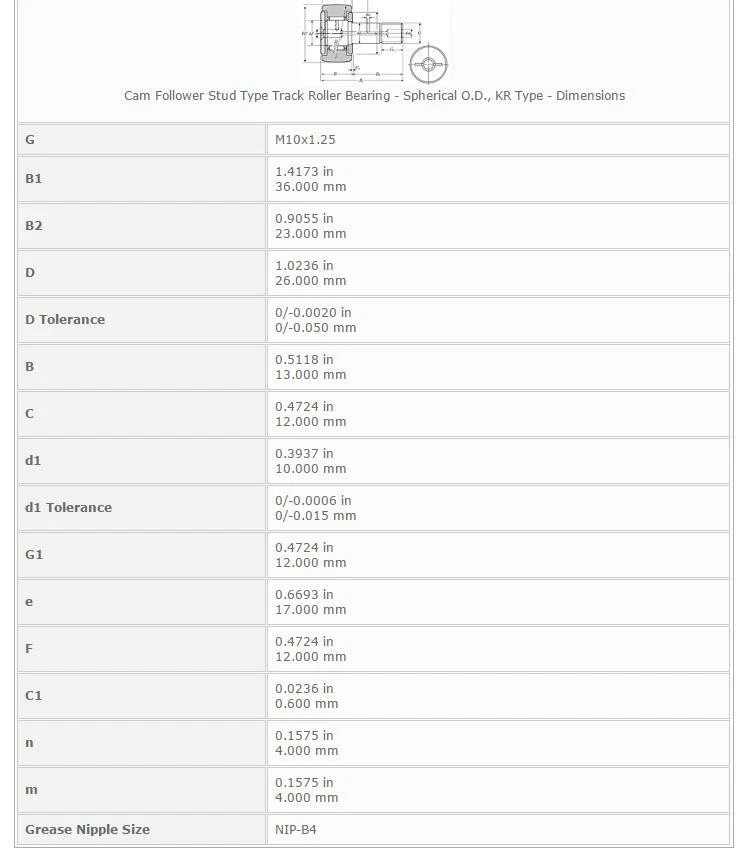Image resolution: width=737 pixels, height=849 pixels.
Task: Click the D Tolerance value 0/-0.050 mm
Action: 316,328
